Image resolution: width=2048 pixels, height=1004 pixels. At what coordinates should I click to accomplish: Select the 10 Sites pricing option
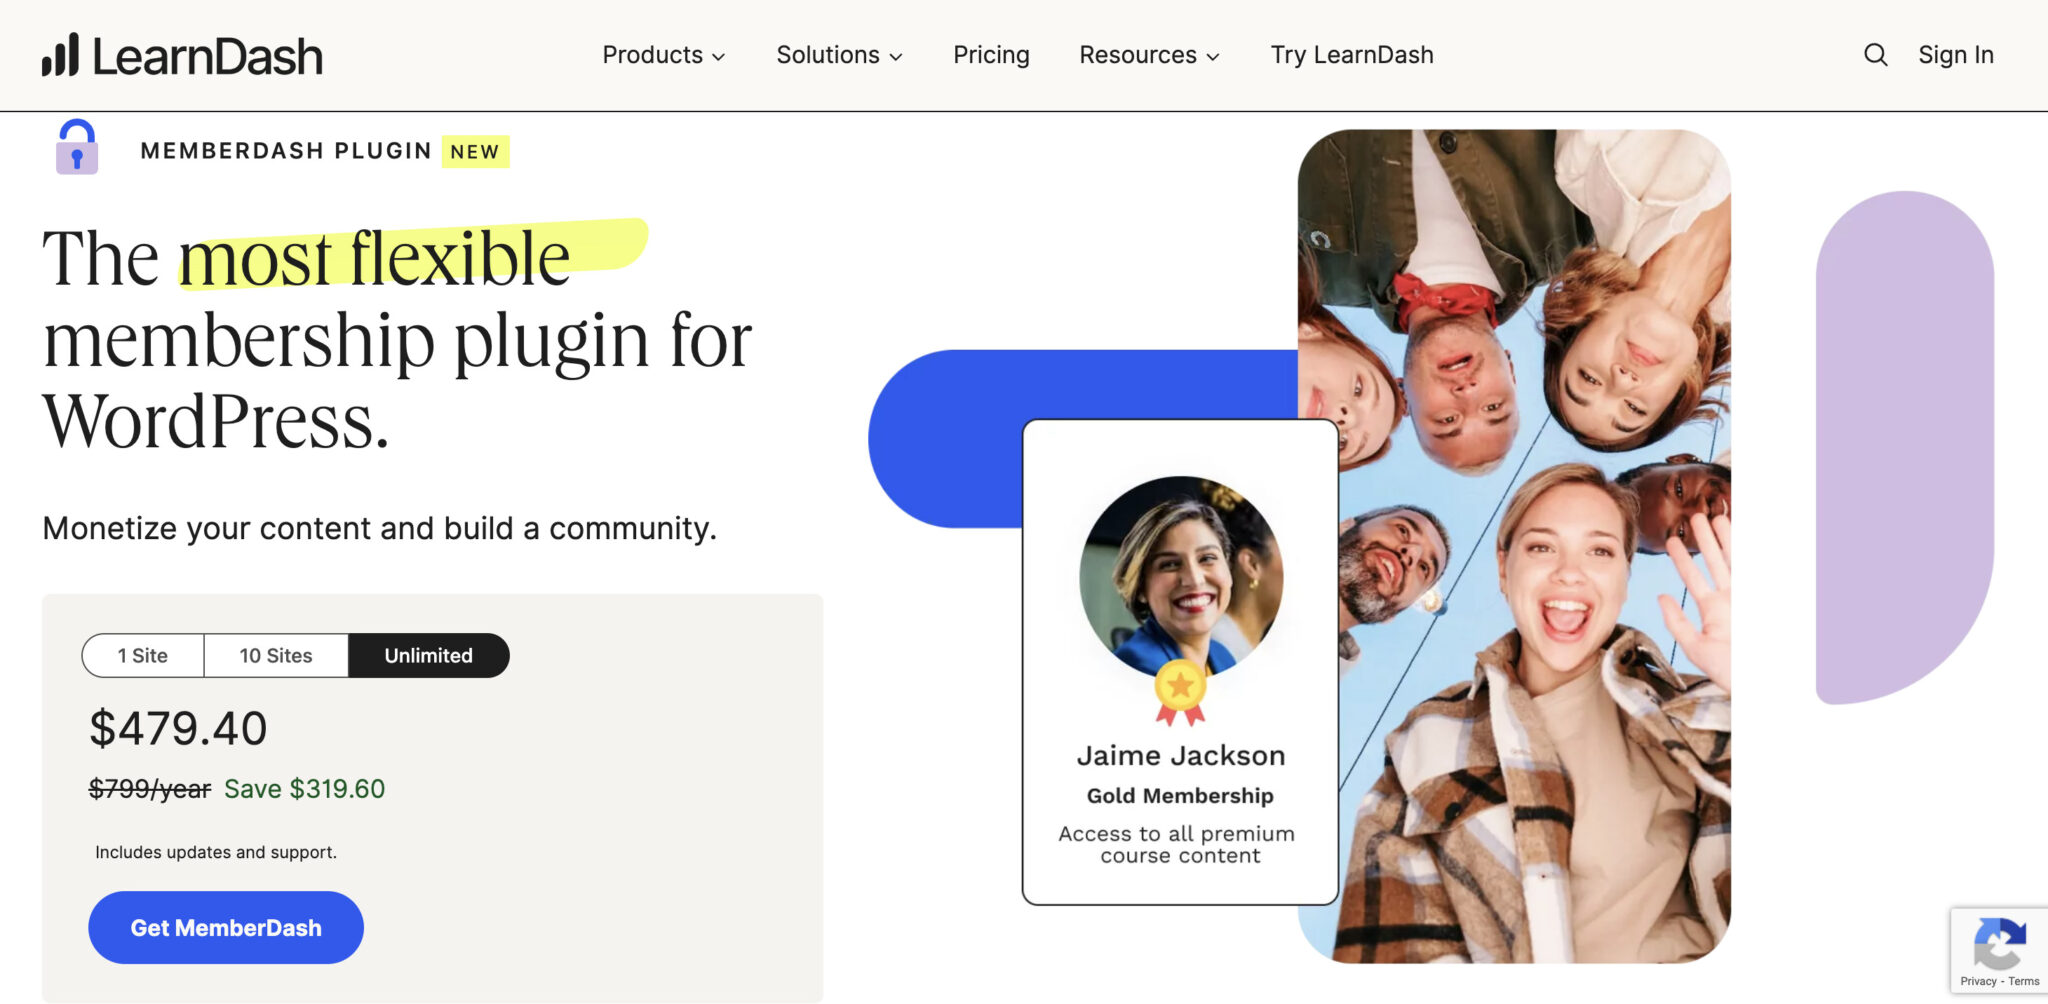tap(275, 655)
